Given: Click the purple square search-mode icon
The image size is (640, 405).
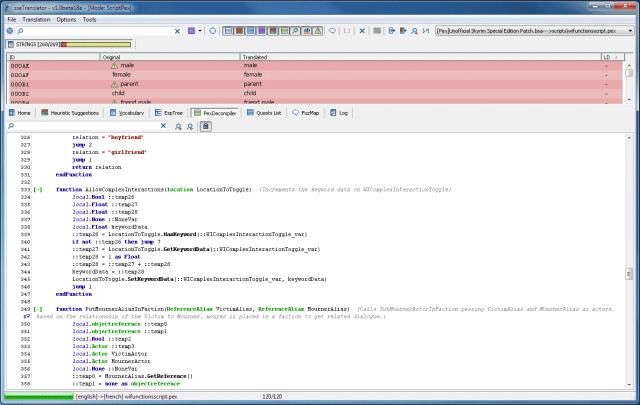Looking at the screenshot, I should coord(191,31).
